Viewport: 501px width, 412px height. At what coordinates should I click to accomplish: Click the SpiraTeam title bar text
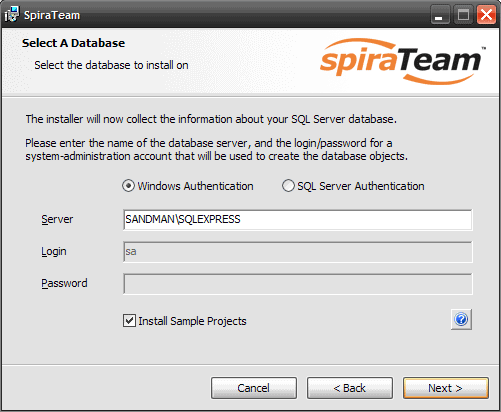point(52,15)
